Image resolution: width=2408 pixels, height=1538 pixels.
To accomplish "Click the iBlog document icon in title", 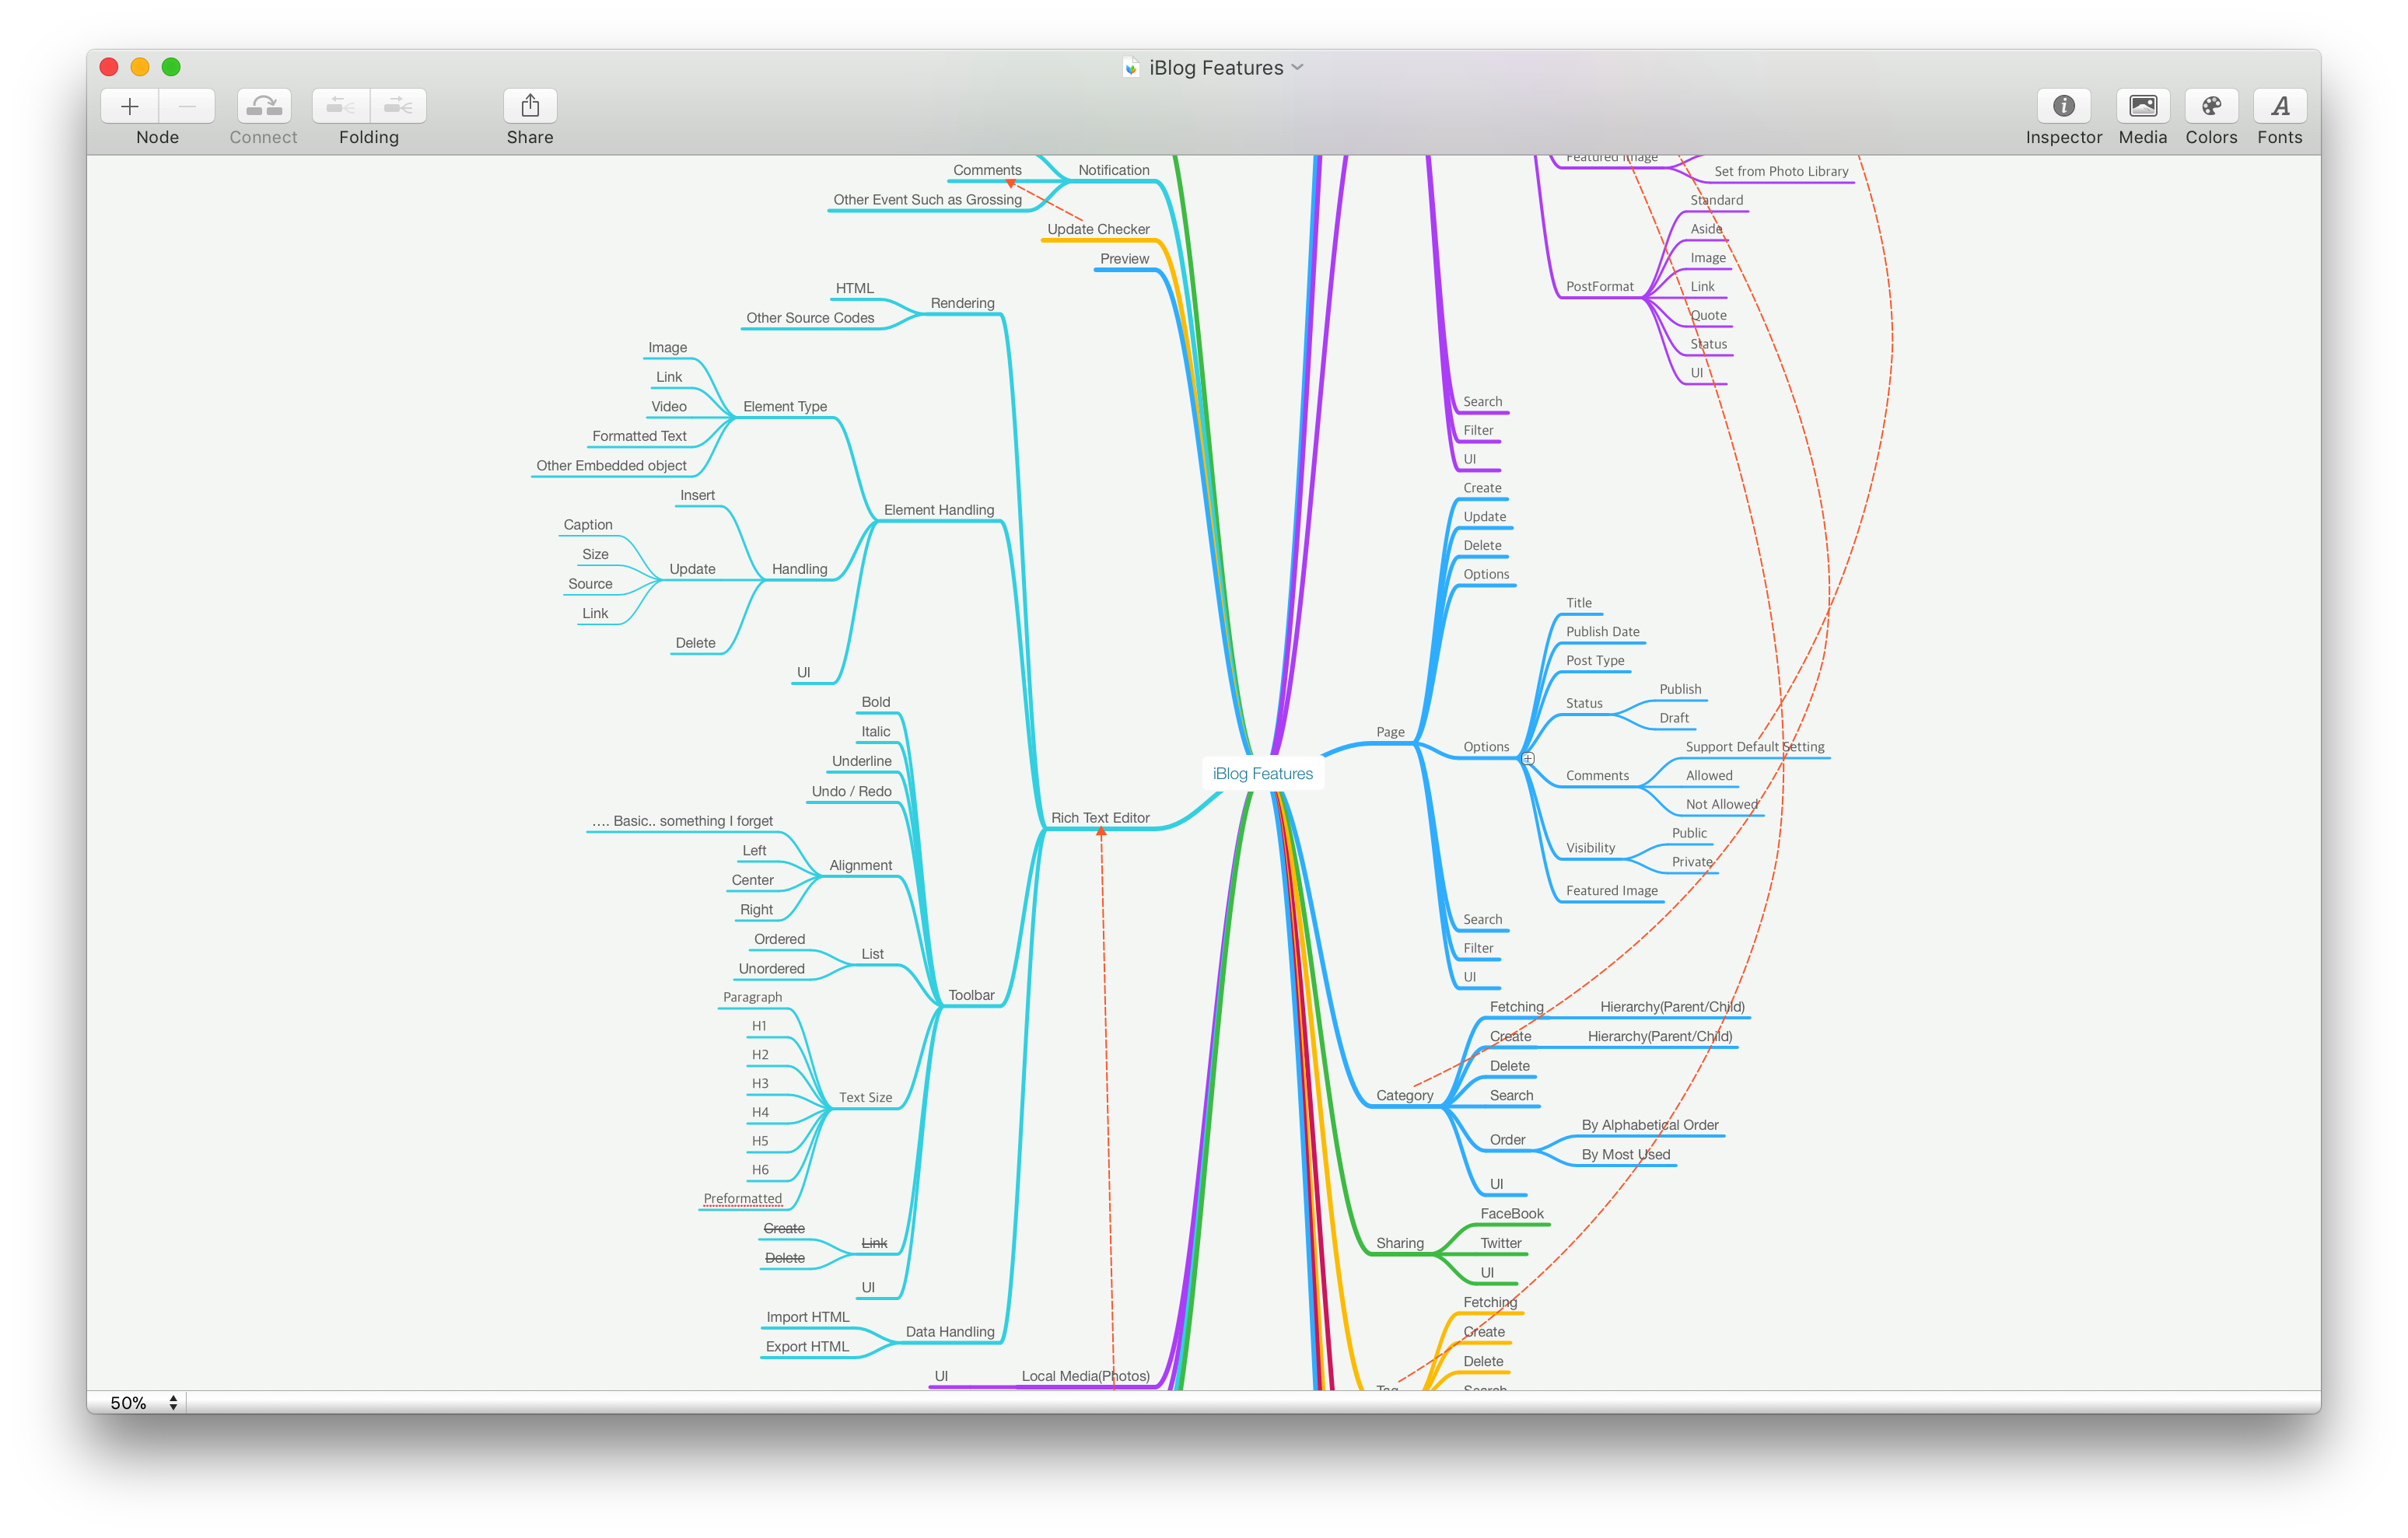I will pos(1131,67).
